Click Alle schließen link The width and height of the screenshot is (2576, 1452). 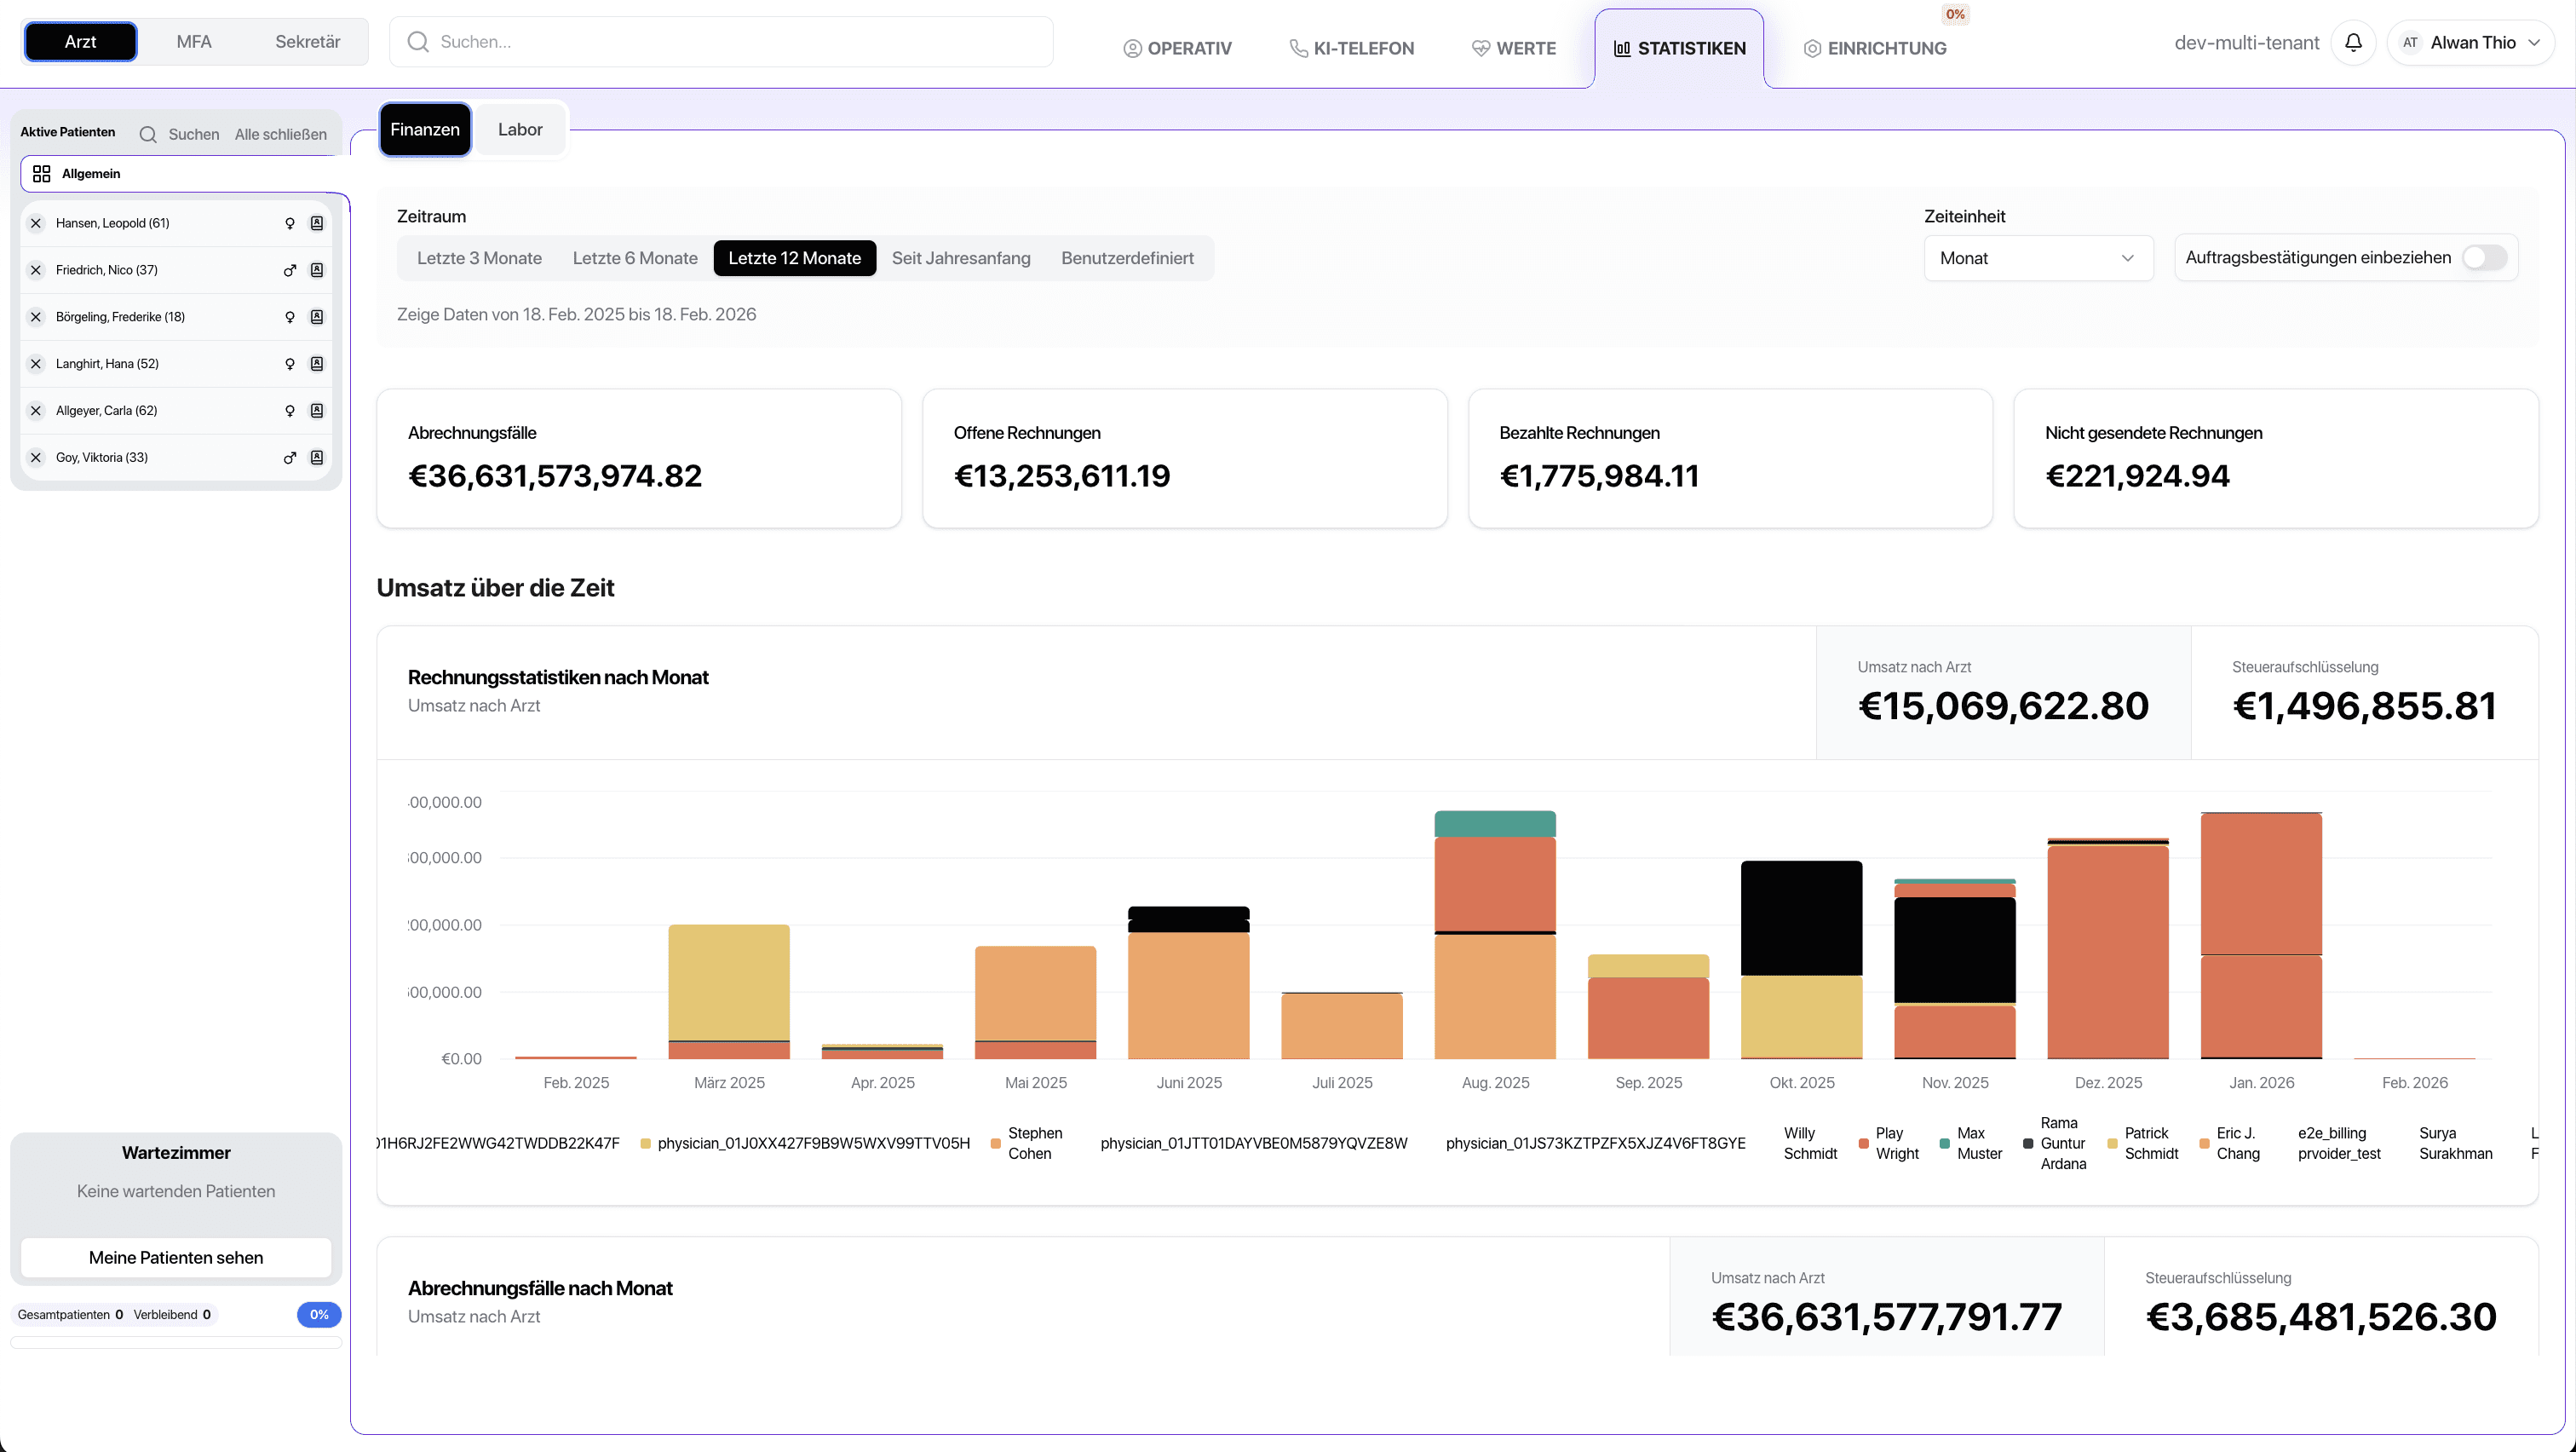280,134
